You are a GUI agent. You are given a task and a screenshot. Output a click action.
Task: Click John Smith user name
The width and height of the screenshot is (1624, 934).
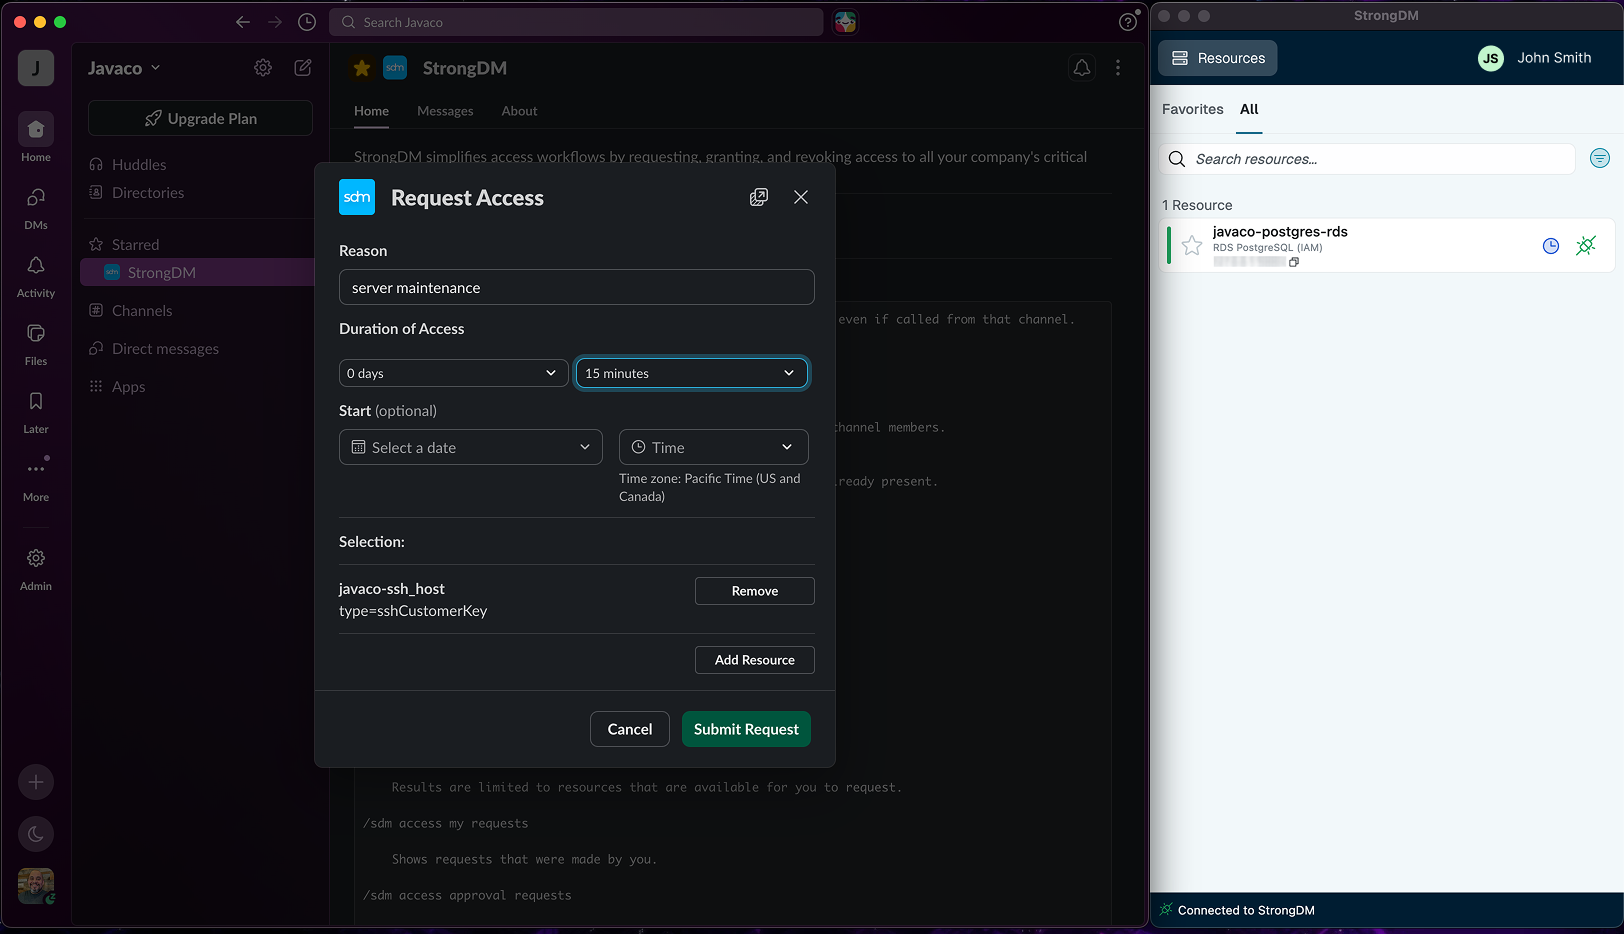[1554, 58]
